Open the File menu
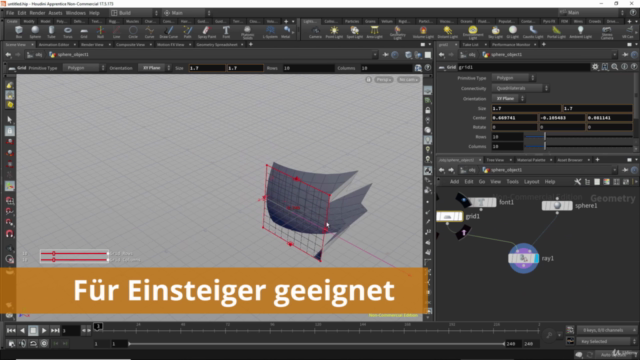The height and width of the screenshot is (360, 640). (10, 13)
